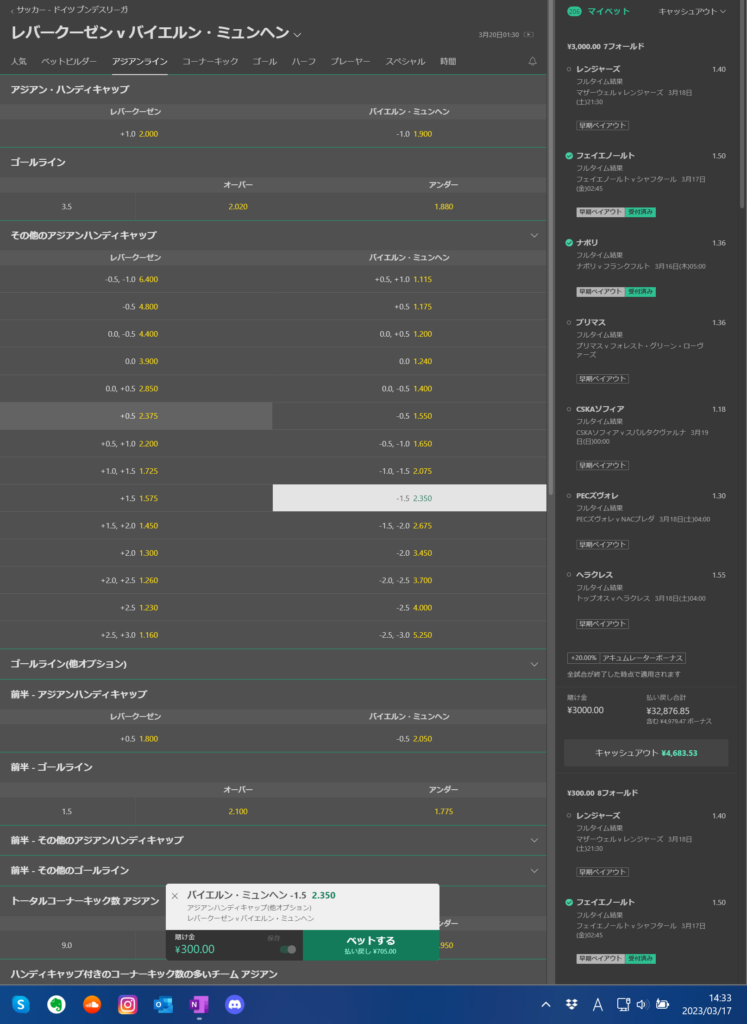Click the green ベットする button
Image resolution: width=747 pixels, height=1024 pixels.
click(371, 945)
